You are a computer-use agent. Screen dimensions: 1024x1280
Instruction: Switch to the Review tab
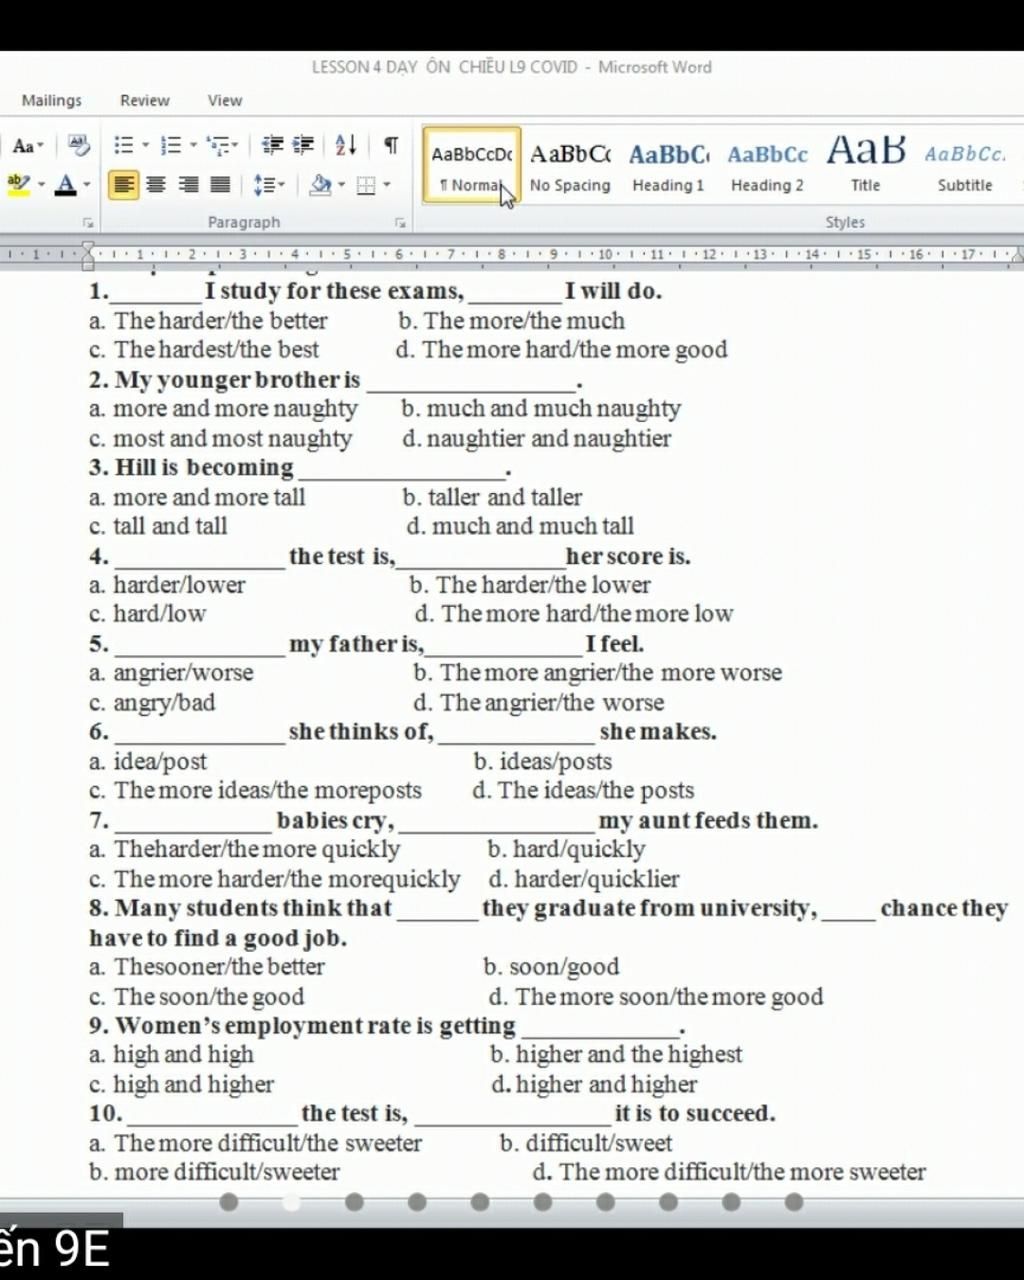pos(145,100)
